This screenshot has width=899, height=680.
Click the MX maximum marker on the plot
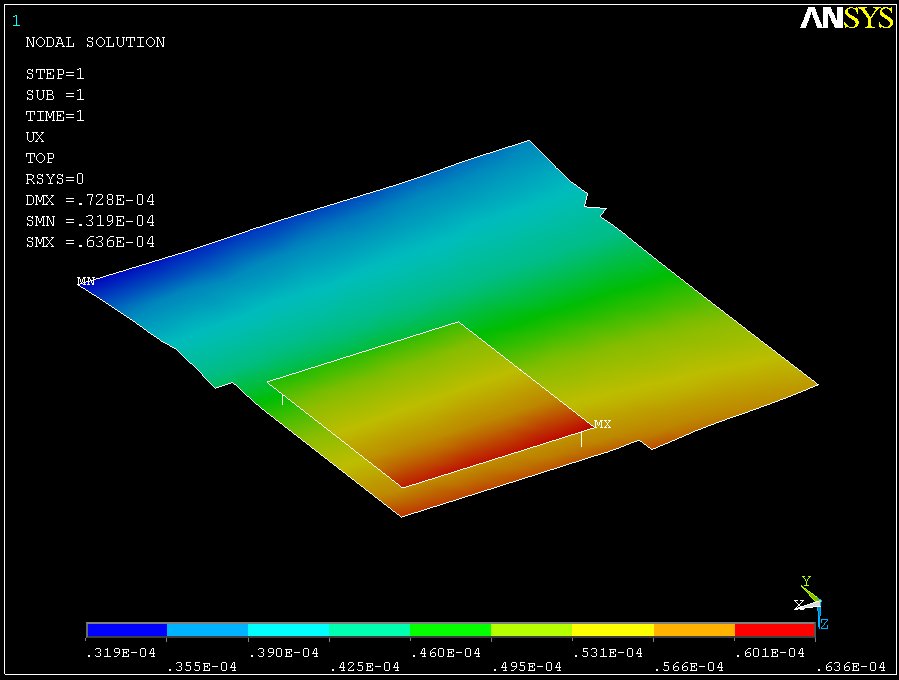[603, 424]
